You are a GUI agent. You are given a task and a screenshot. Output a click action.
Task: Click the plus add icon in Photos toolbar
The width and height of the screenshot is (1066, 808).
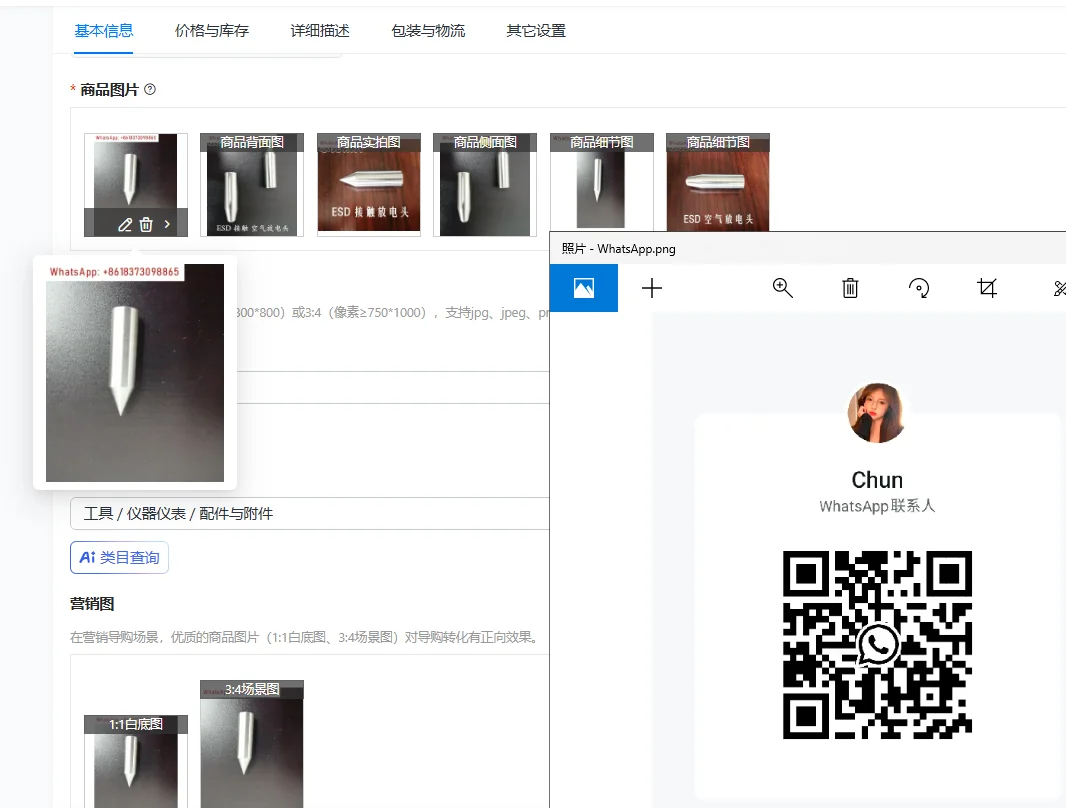tap(651, 288)
